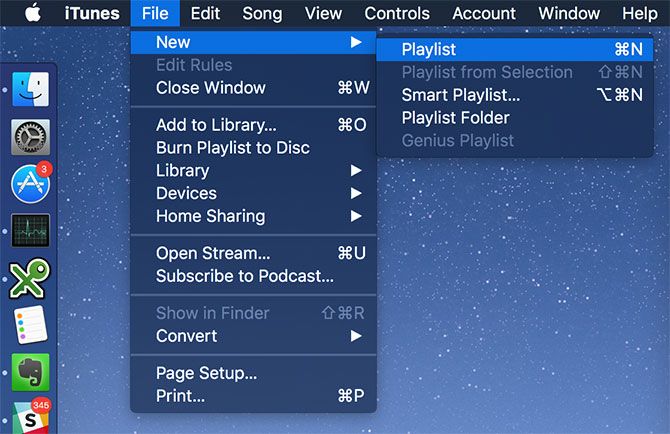This screenshot has height=434, width=670.
Task: Select Smart Playlist… menu item
Action: pyautogui.click(x=460, y=95)
